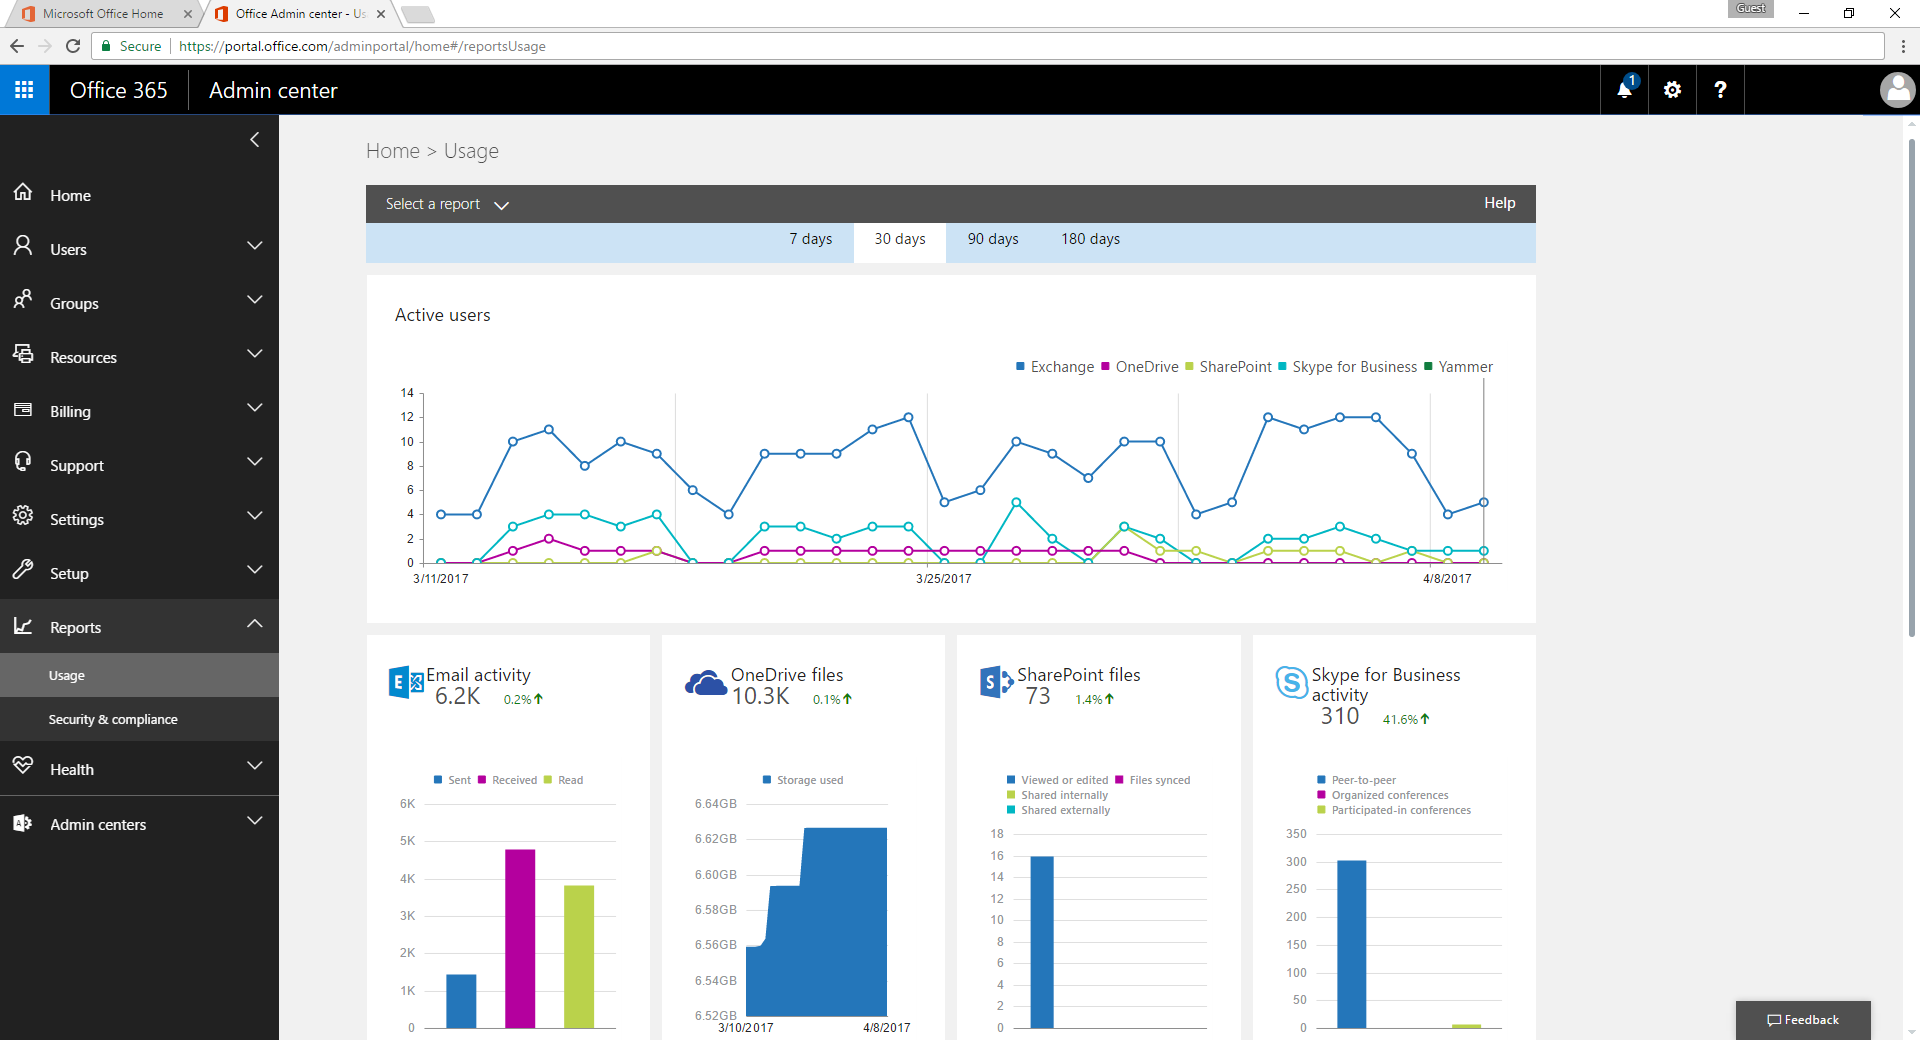This screenshot has width=1920, height=1040.
Task: Expand the Users menu chevron
Action: [255, 246]
